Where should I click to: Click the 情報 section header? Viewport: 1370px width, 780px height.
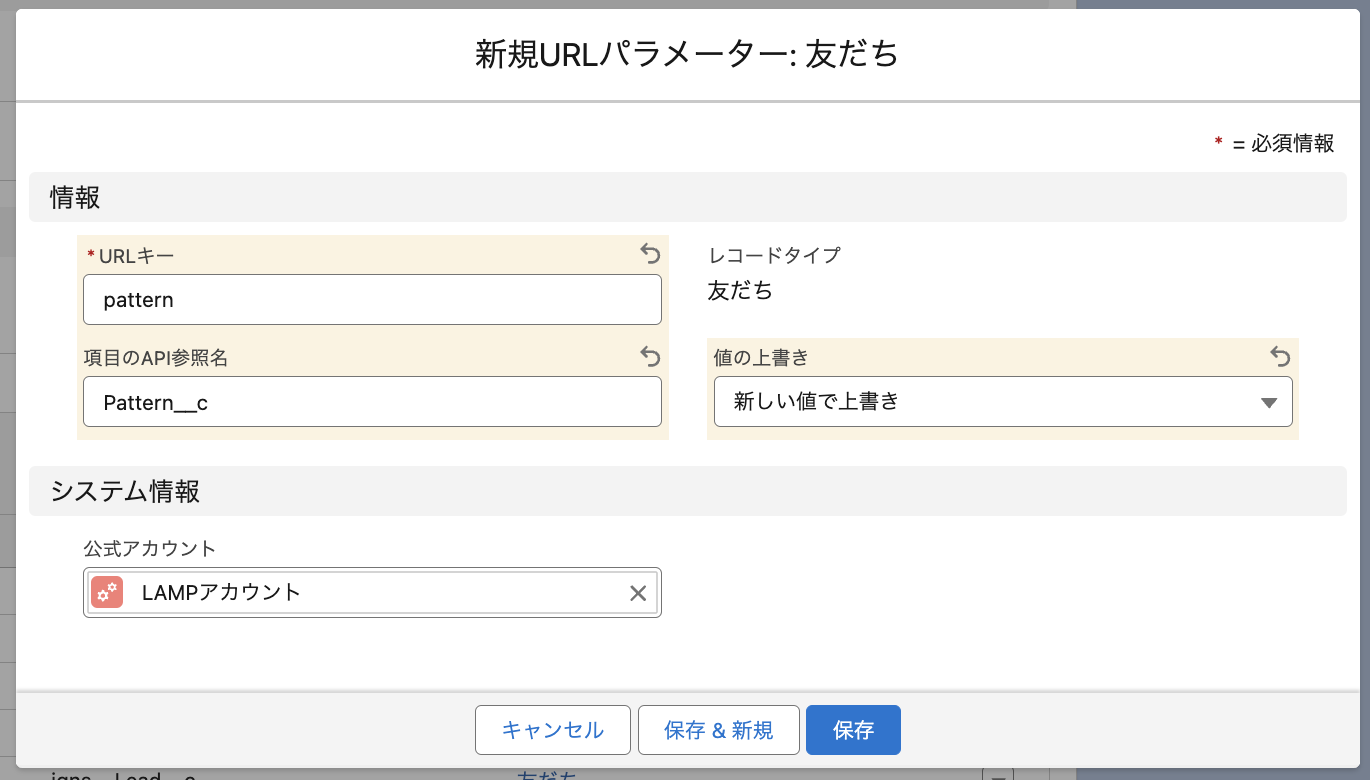pos(76,198)
